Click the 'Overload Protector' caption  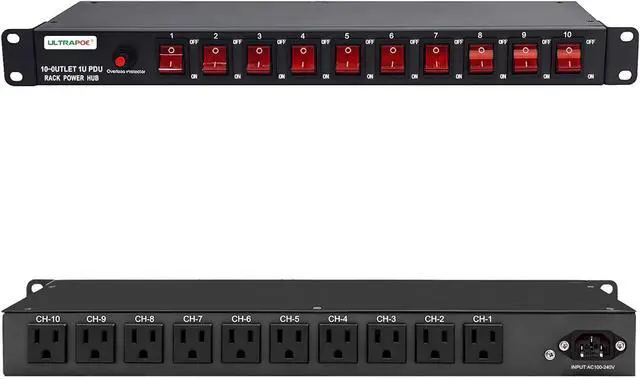(126, 72)
